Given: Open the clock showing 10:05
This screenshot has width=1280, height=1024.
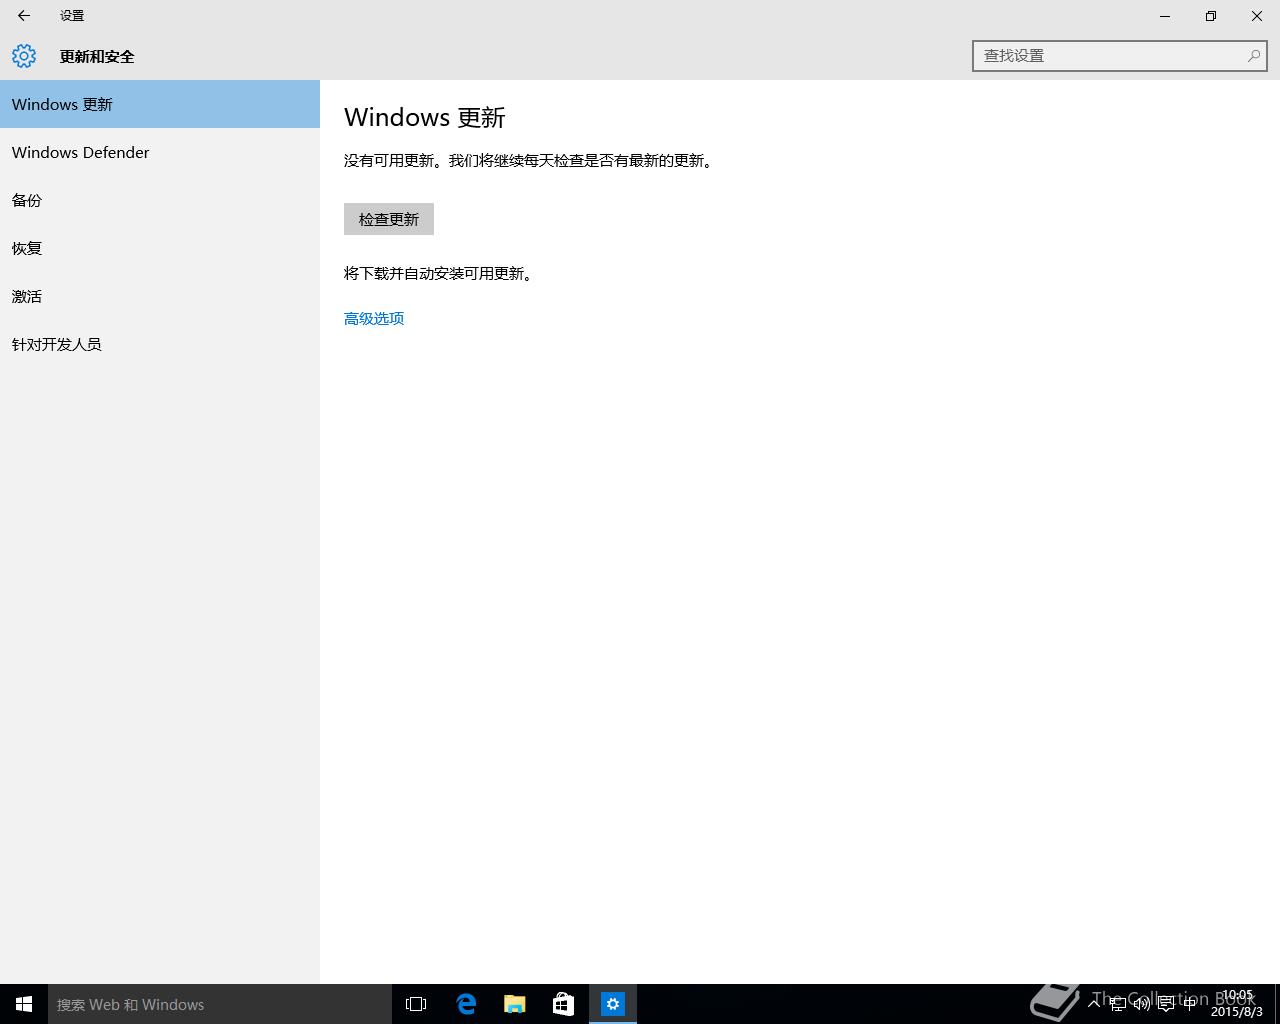Looking at the screenshot, I should [1237, 1004].
